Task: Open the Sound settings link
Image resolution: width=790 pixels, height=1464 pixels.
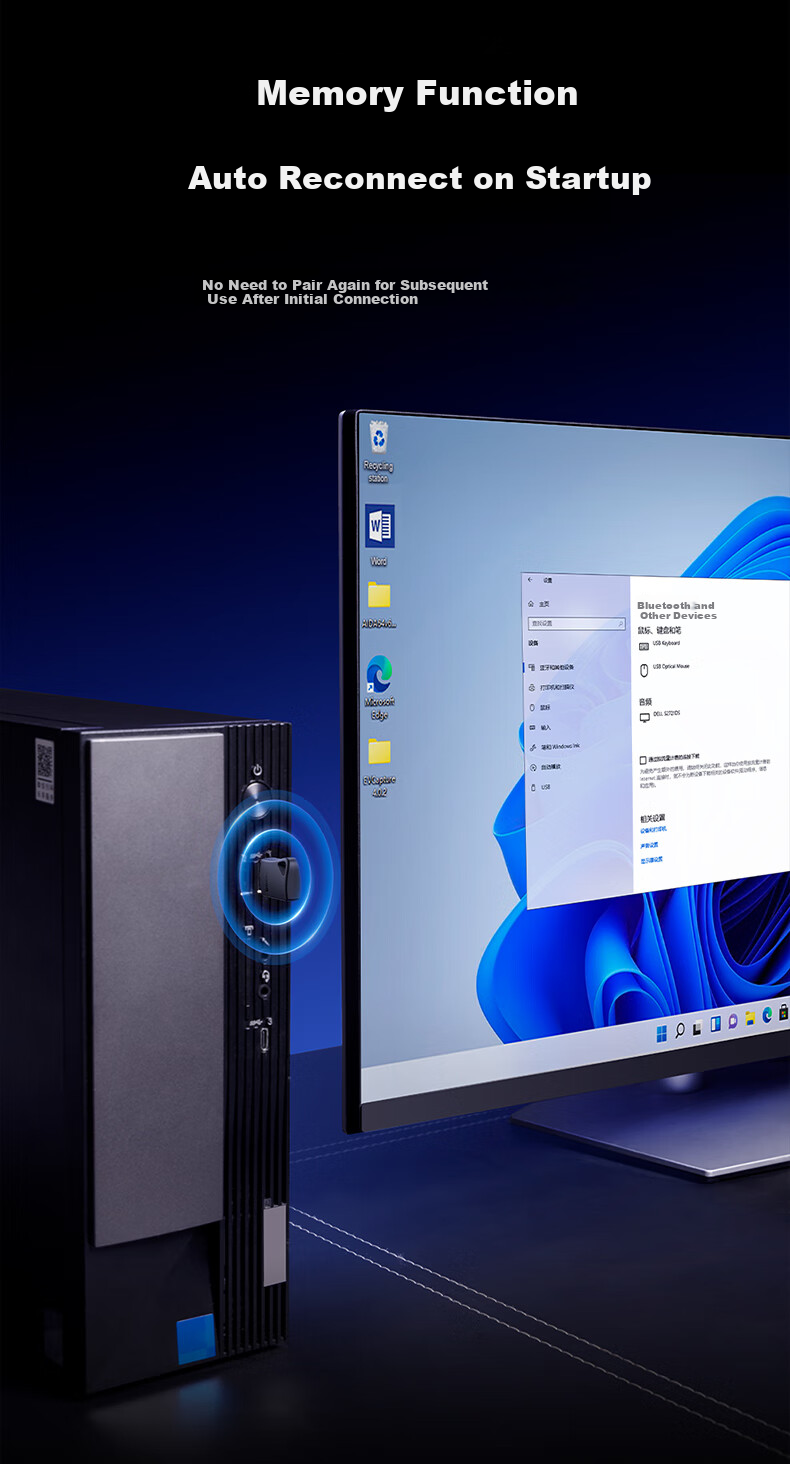Action: pos(650,845)
